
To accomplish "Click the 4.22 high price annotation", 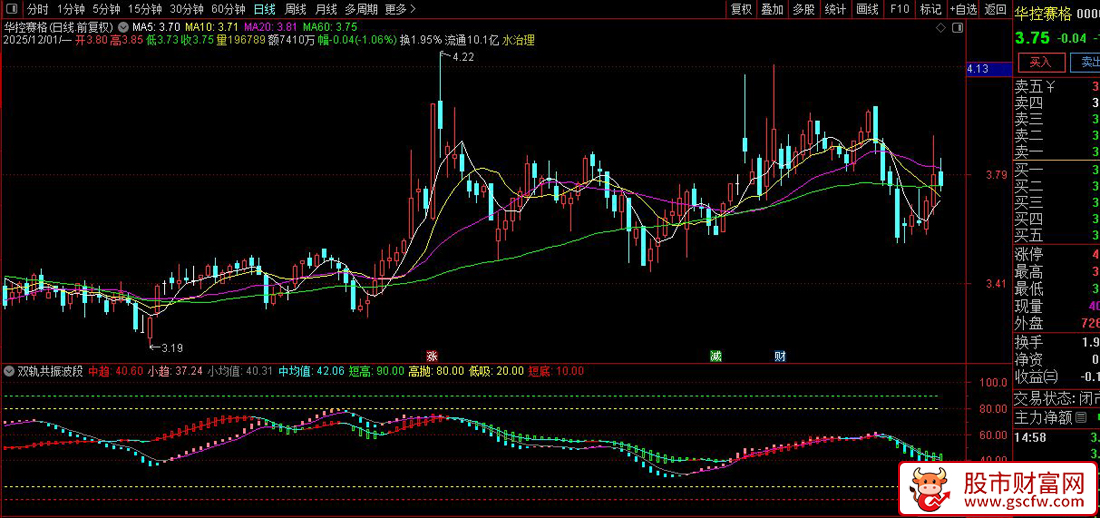I will (462, 58).
